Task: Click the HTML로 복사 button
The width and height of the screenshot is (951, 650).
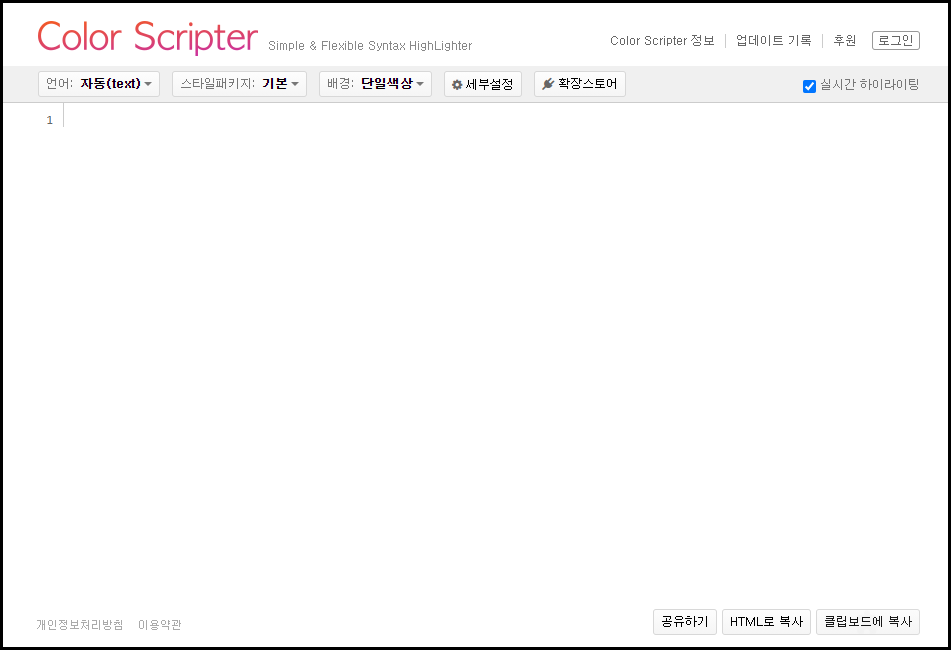Action: [766, 622]
